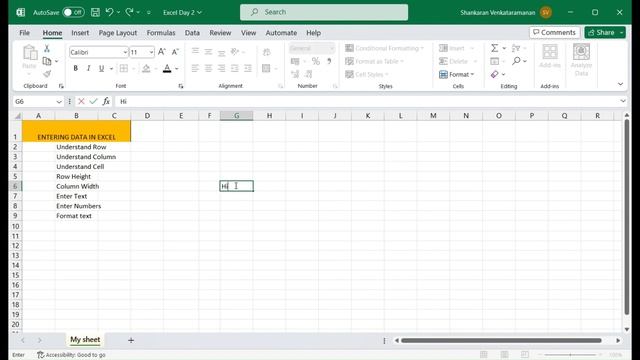This screenshot has width=640, height=360.
Task: Click the Increase Font Size icon
Action: click(x=162, y=52)
